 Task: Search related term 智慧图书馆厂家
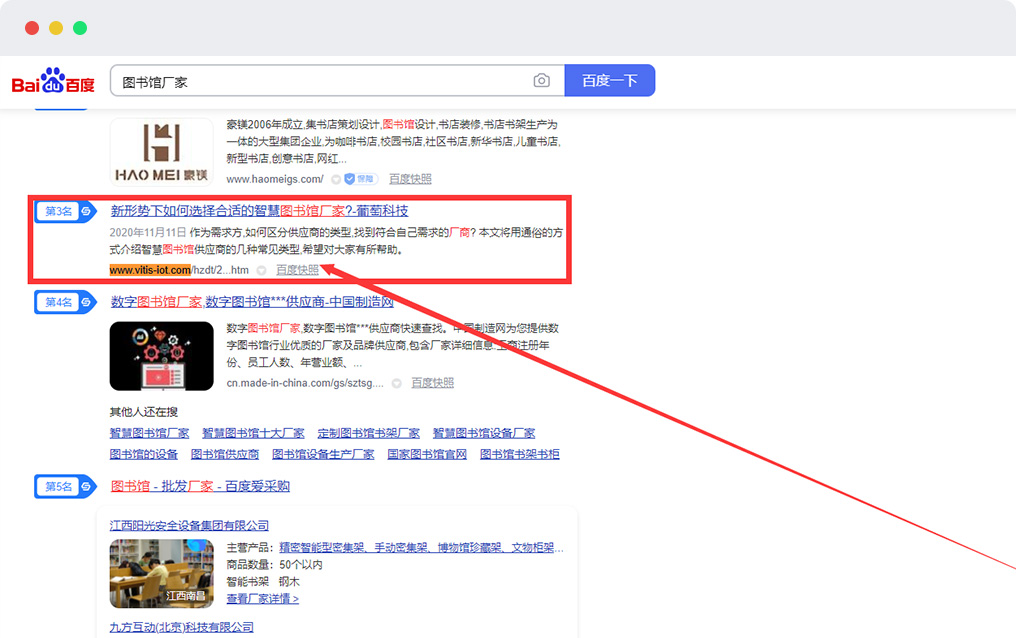coord(150,433)
